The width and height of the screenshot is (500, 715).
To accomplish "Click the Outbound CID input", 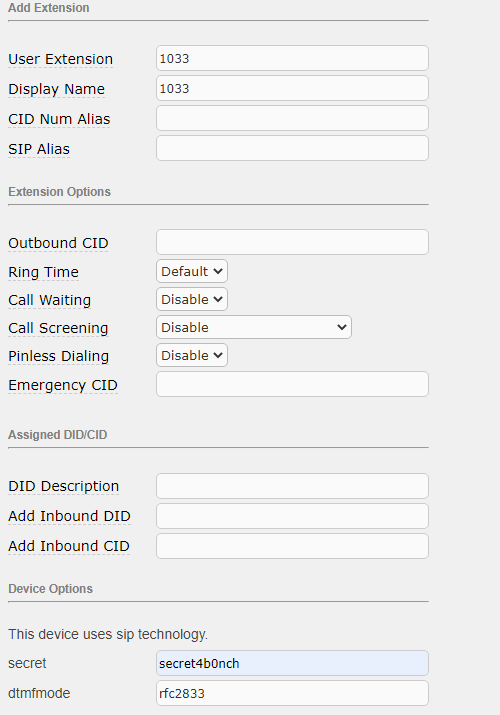I will click(x=292, y=242).
